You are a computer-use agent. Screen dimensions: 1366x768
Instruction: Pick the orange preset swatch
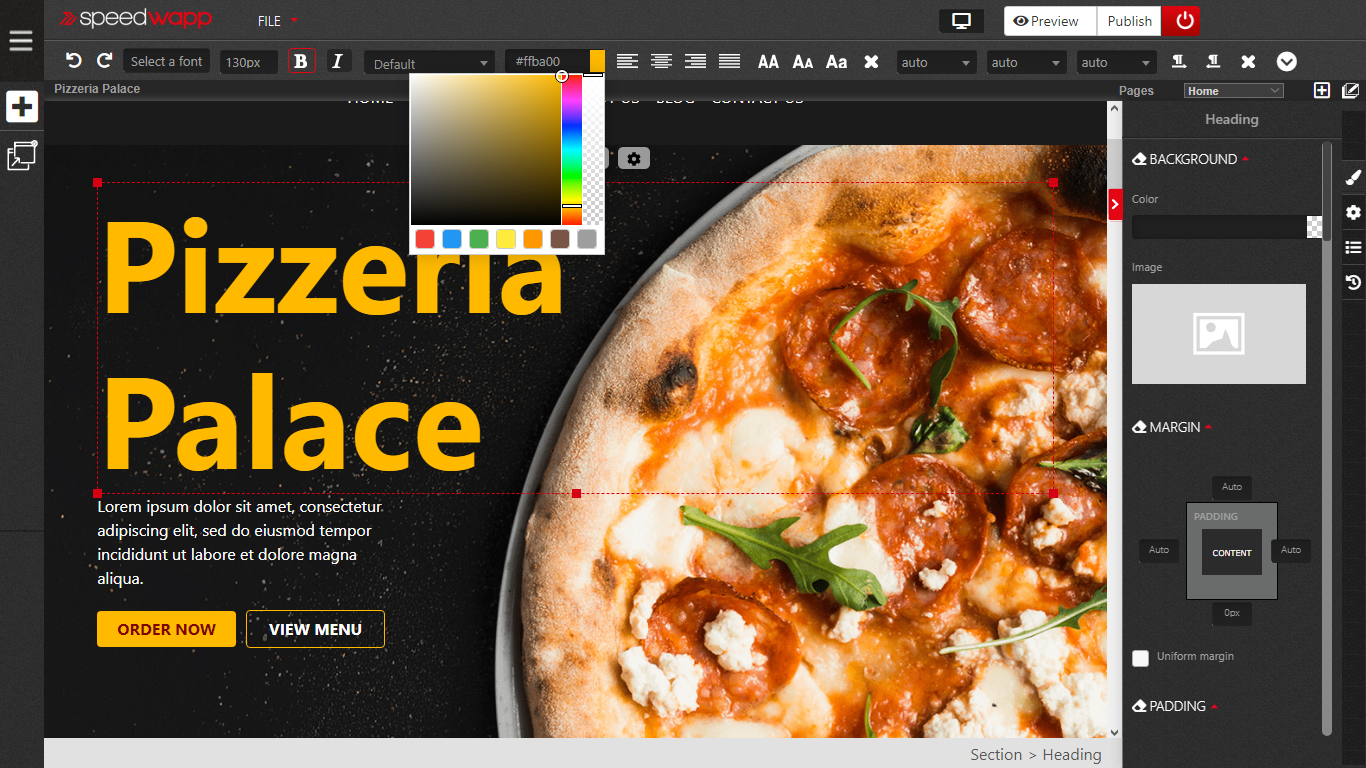(x=533, y=239)
